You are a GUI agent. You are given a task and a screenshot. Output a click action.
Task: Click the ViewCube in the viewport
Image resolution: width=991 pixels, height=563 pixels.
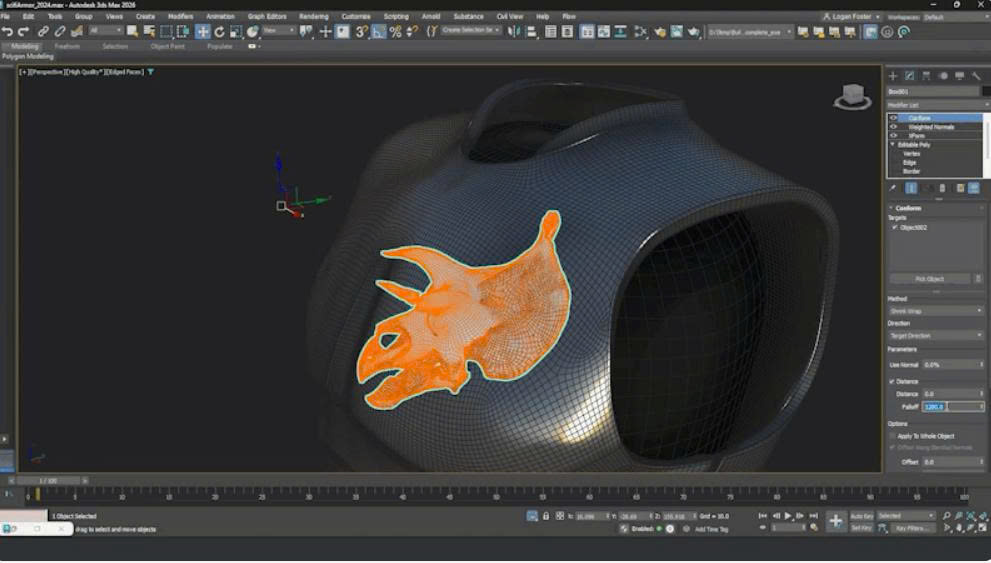[853, 97]
